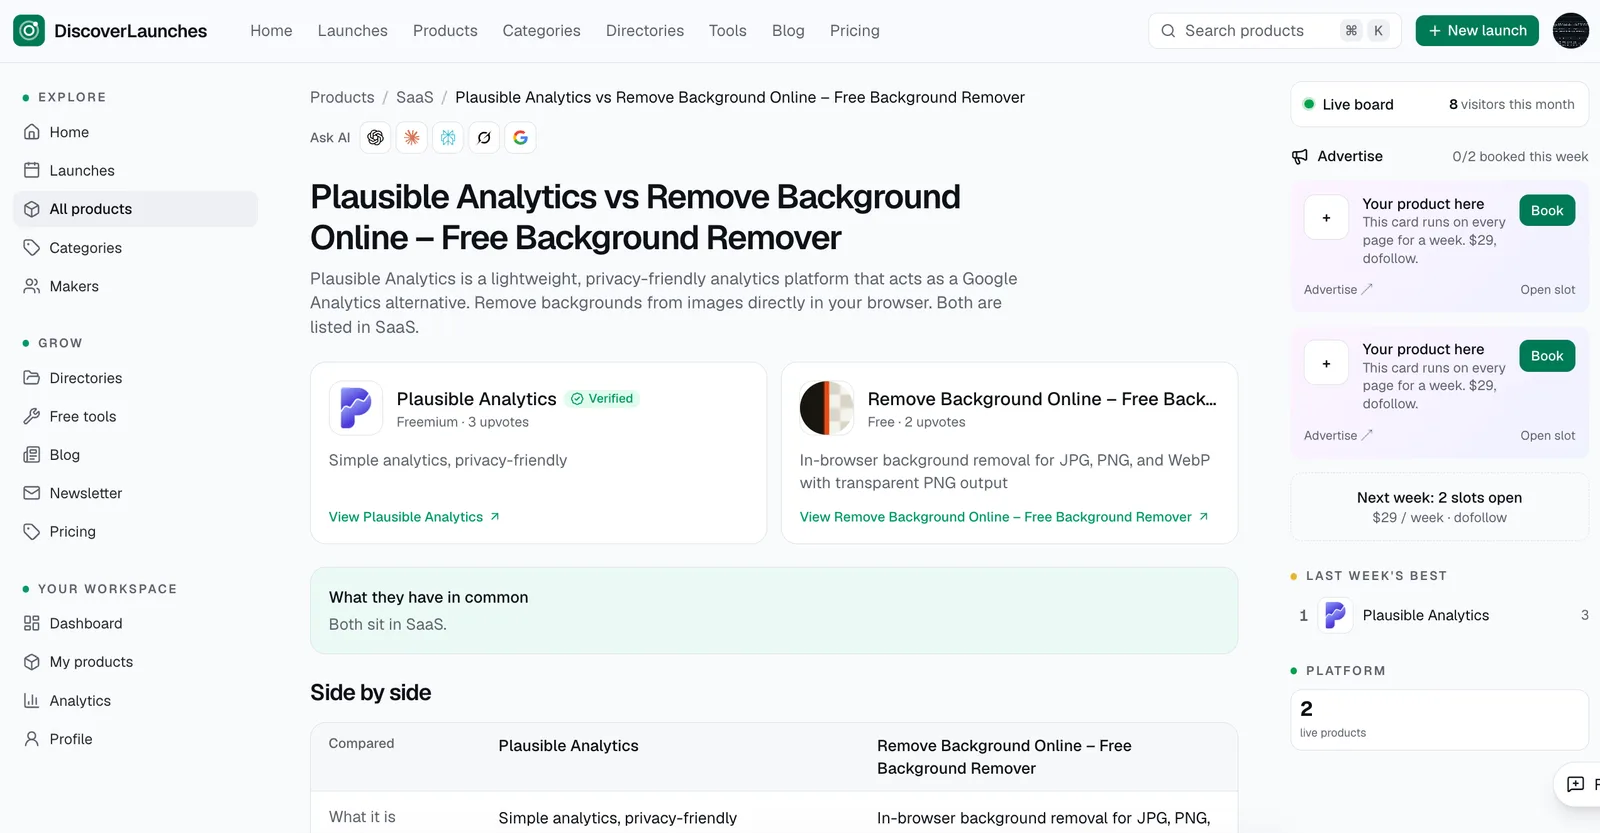This screenshot has height=833, width=1600.
Task: Open the View Plausible Analytics link
Action: point(414,517)
